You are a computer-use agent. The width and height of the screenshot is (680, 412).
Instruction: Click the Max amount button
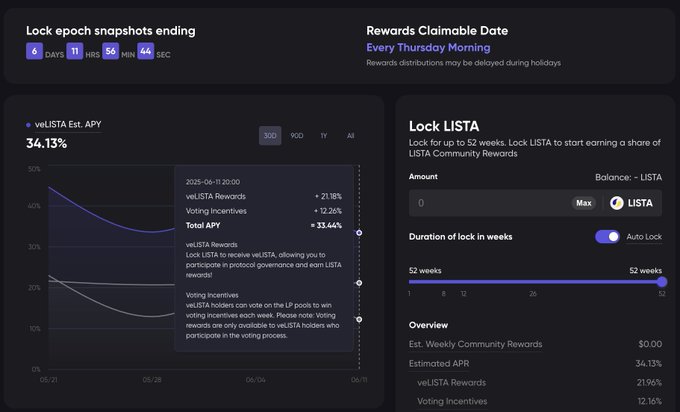point(584,203)
